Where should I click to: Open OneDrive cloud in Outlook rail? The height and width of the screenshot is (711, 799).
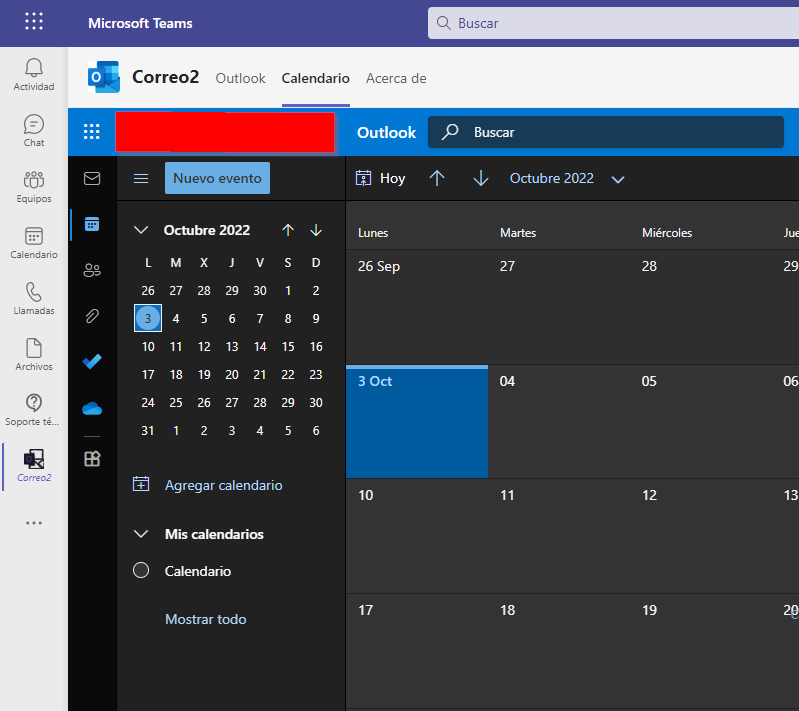(x=92, y=408)
